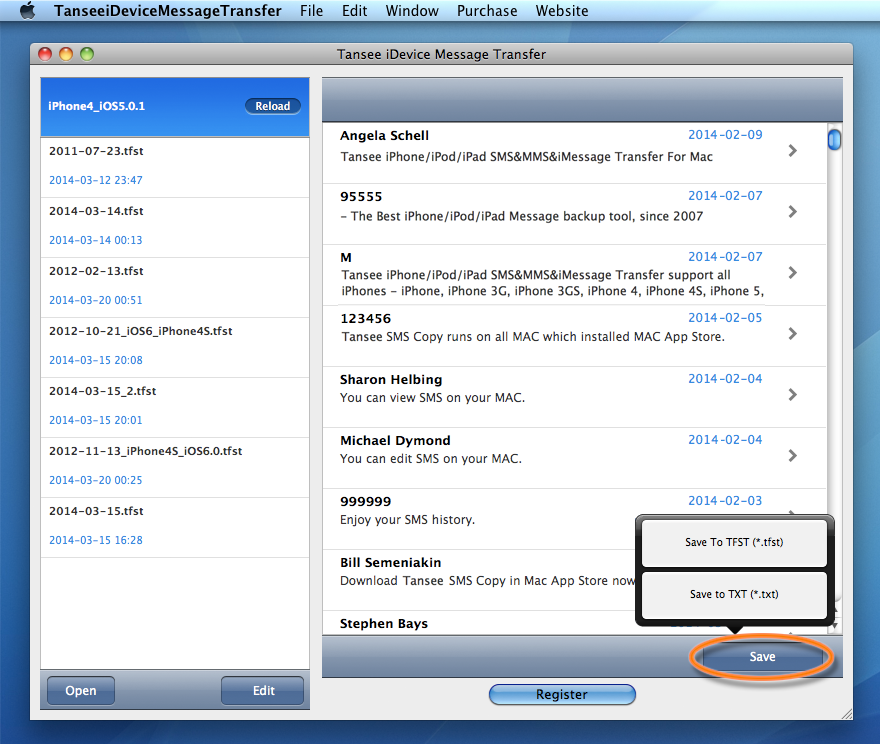The height and width of the screenshot is (744, 880).
Task: Click timestamp 2014-03-15 16:28
Action: click(96, 540)
